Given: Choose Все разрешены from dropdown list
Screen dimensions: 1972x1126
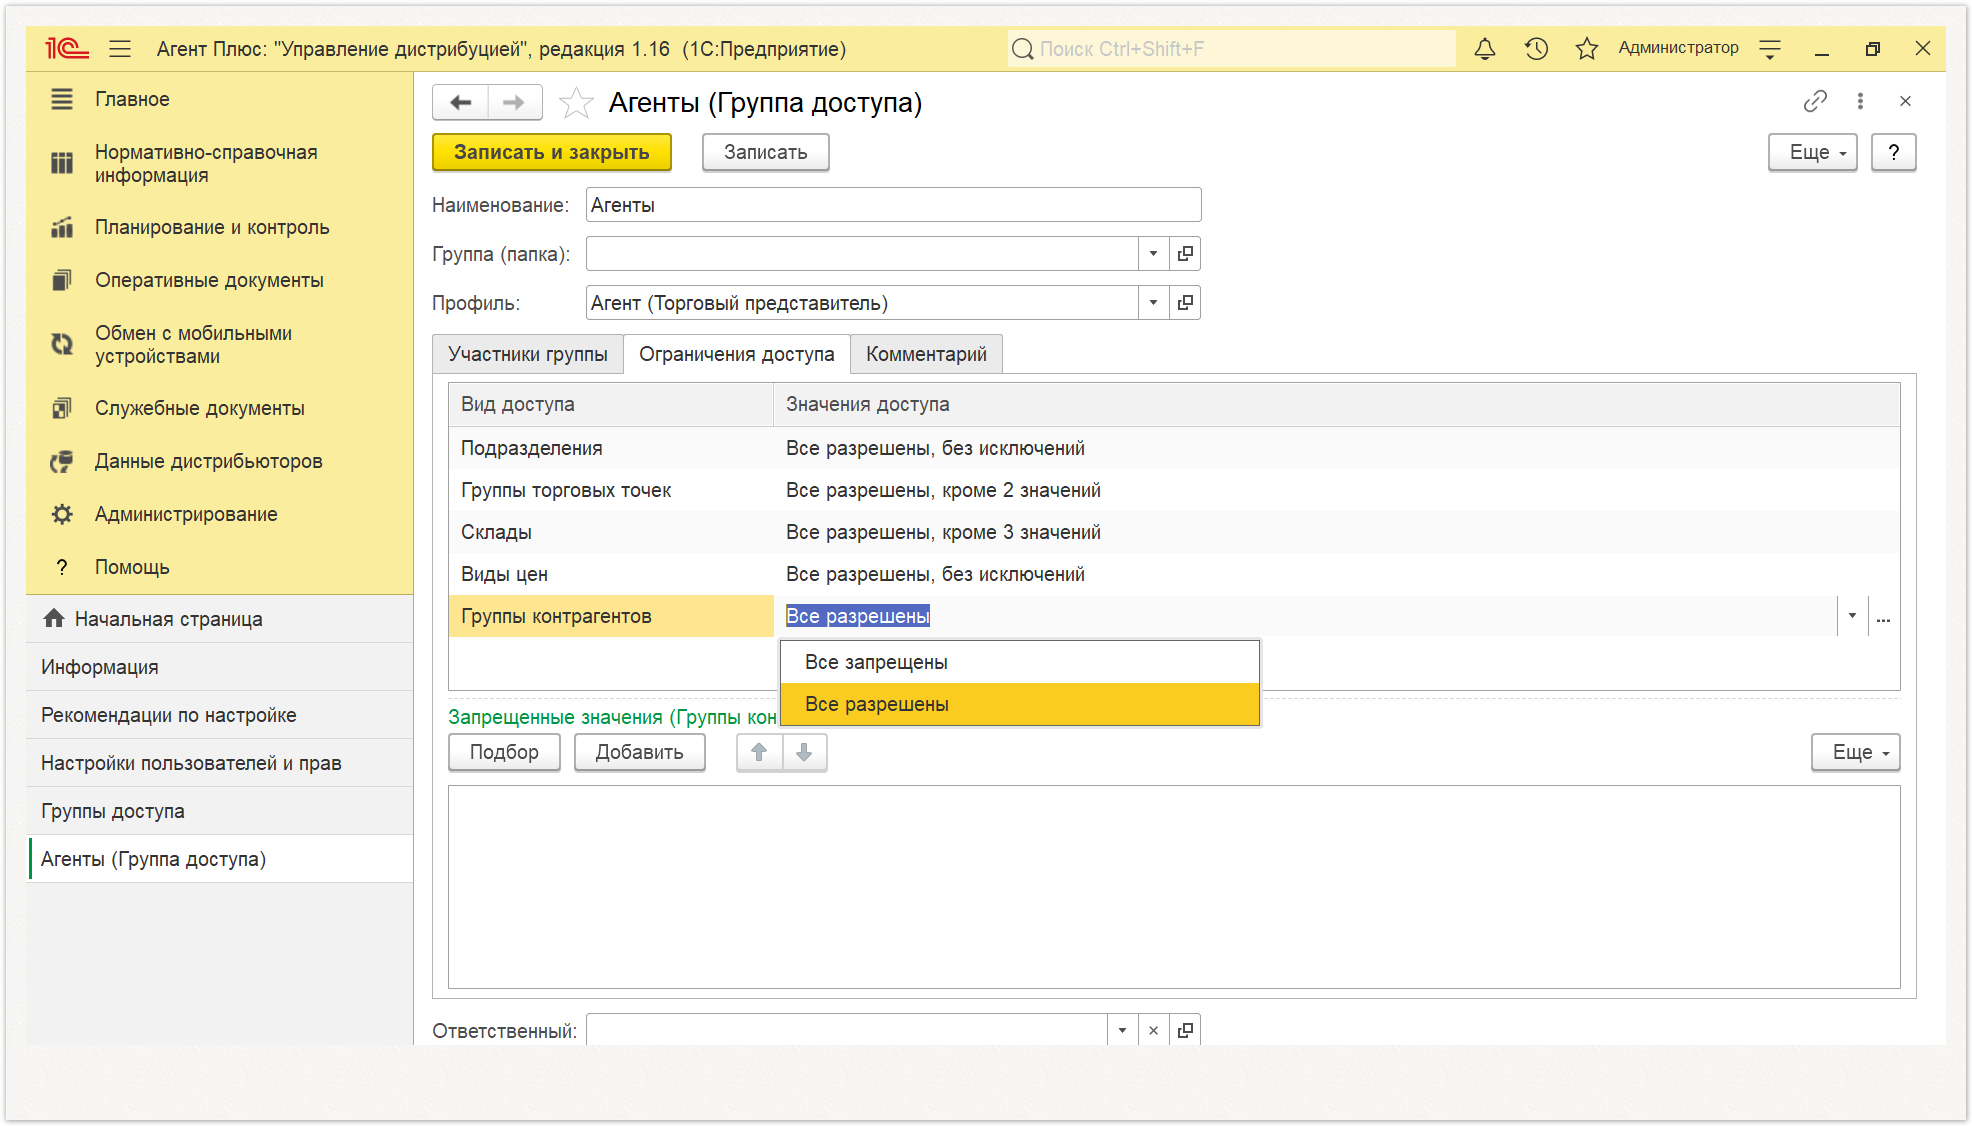Looking at the screenshot, I should click(x=1020, y=704).
